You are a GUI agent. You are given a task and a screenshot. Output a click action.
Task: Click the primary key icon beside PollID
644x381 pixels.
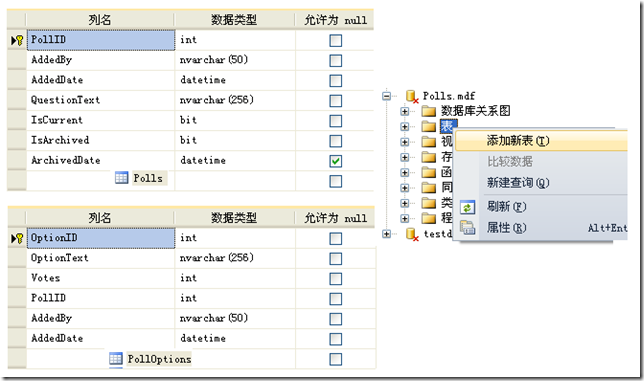[19, 40]
